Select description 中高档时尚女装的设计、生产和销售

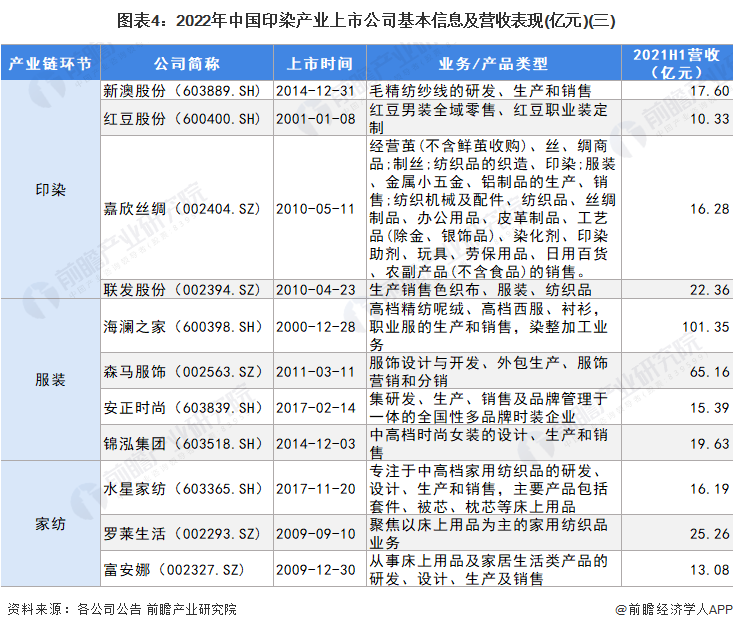(x=489, y=444)
